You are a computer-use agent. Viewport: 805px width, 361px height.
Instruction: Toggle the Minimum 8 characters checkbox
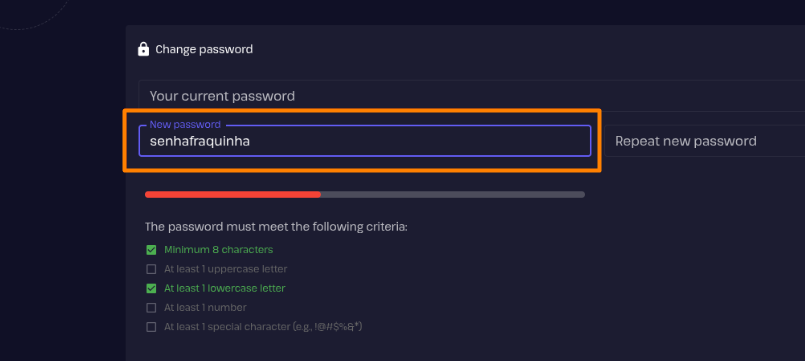(151, 250)
